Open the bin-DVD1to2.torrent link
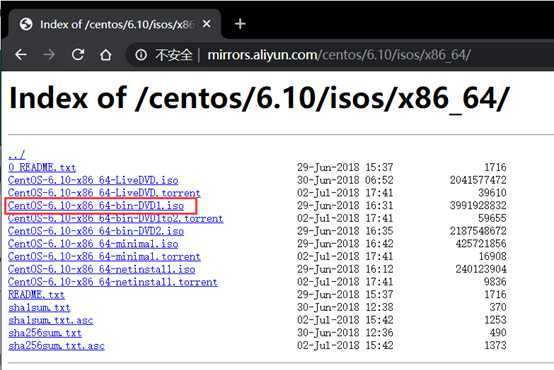554x370 pixels. (116, 218)
